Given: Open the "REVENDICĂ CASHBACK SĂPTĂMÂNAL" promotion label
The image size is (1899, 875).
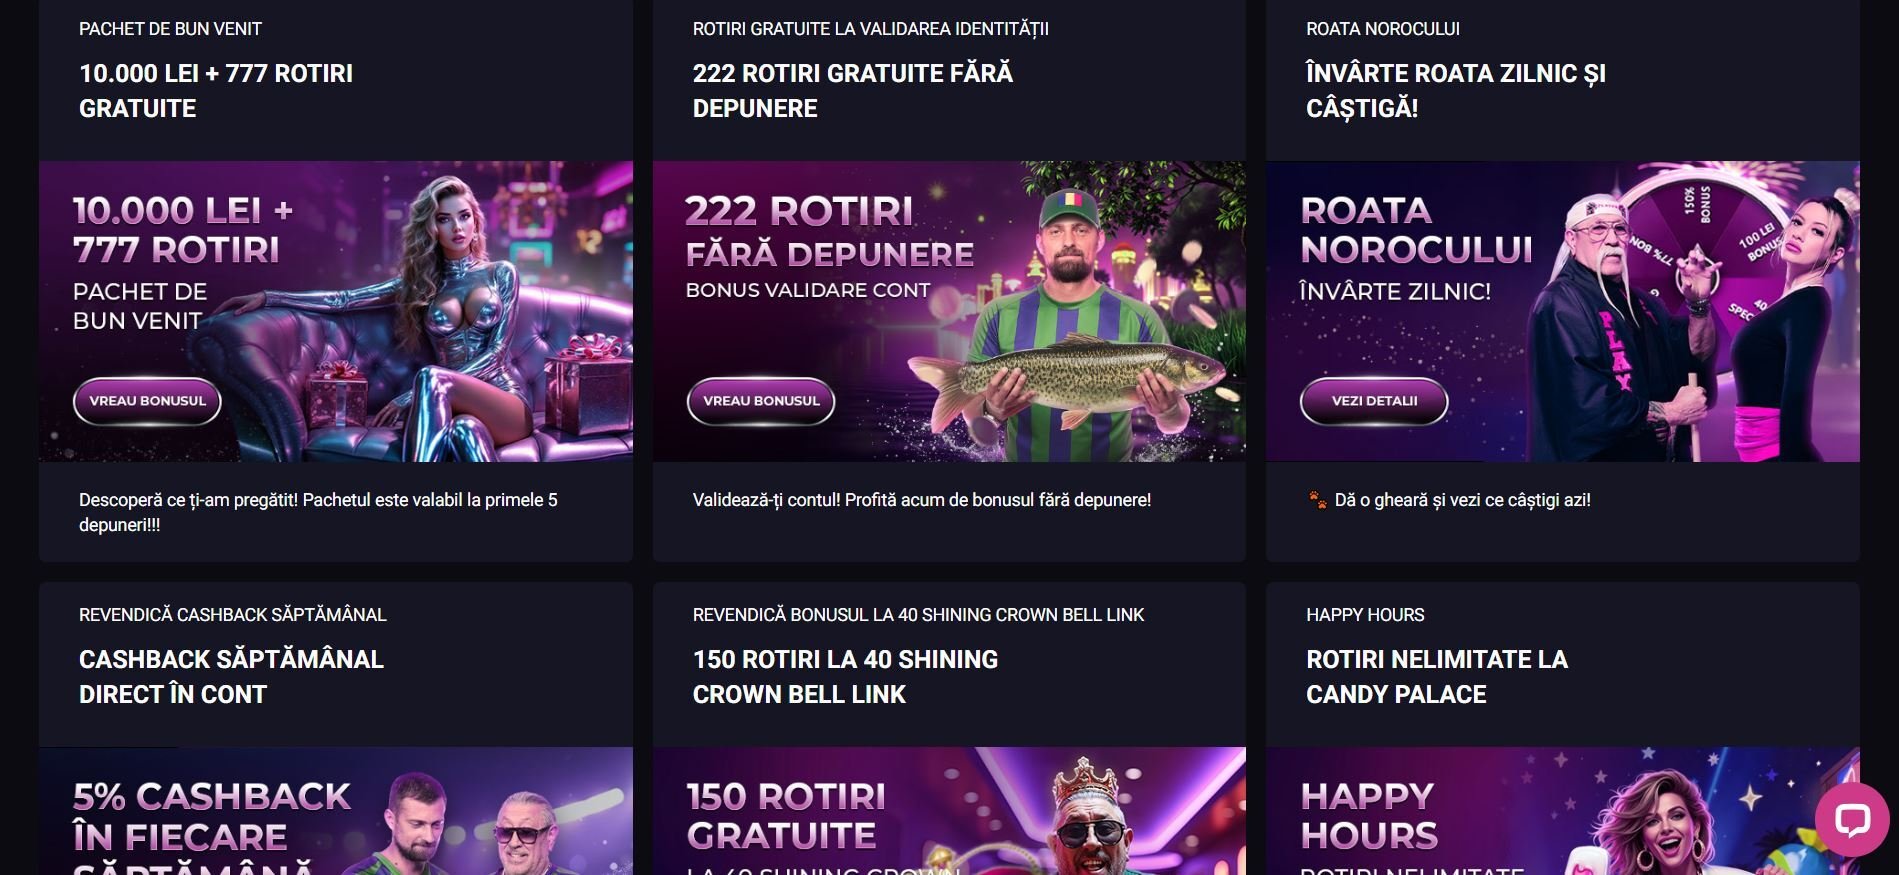Looking at the screenshot, I should 232,615.
